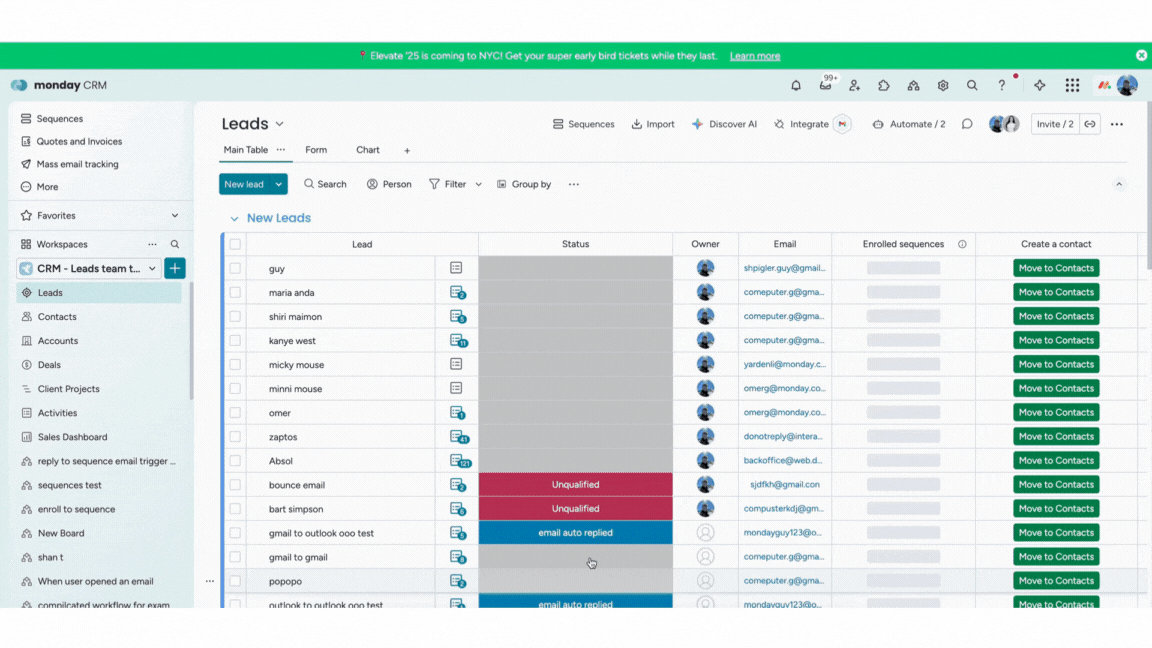Follow the Learn more banner link
1152x648 pixels.
755,56
